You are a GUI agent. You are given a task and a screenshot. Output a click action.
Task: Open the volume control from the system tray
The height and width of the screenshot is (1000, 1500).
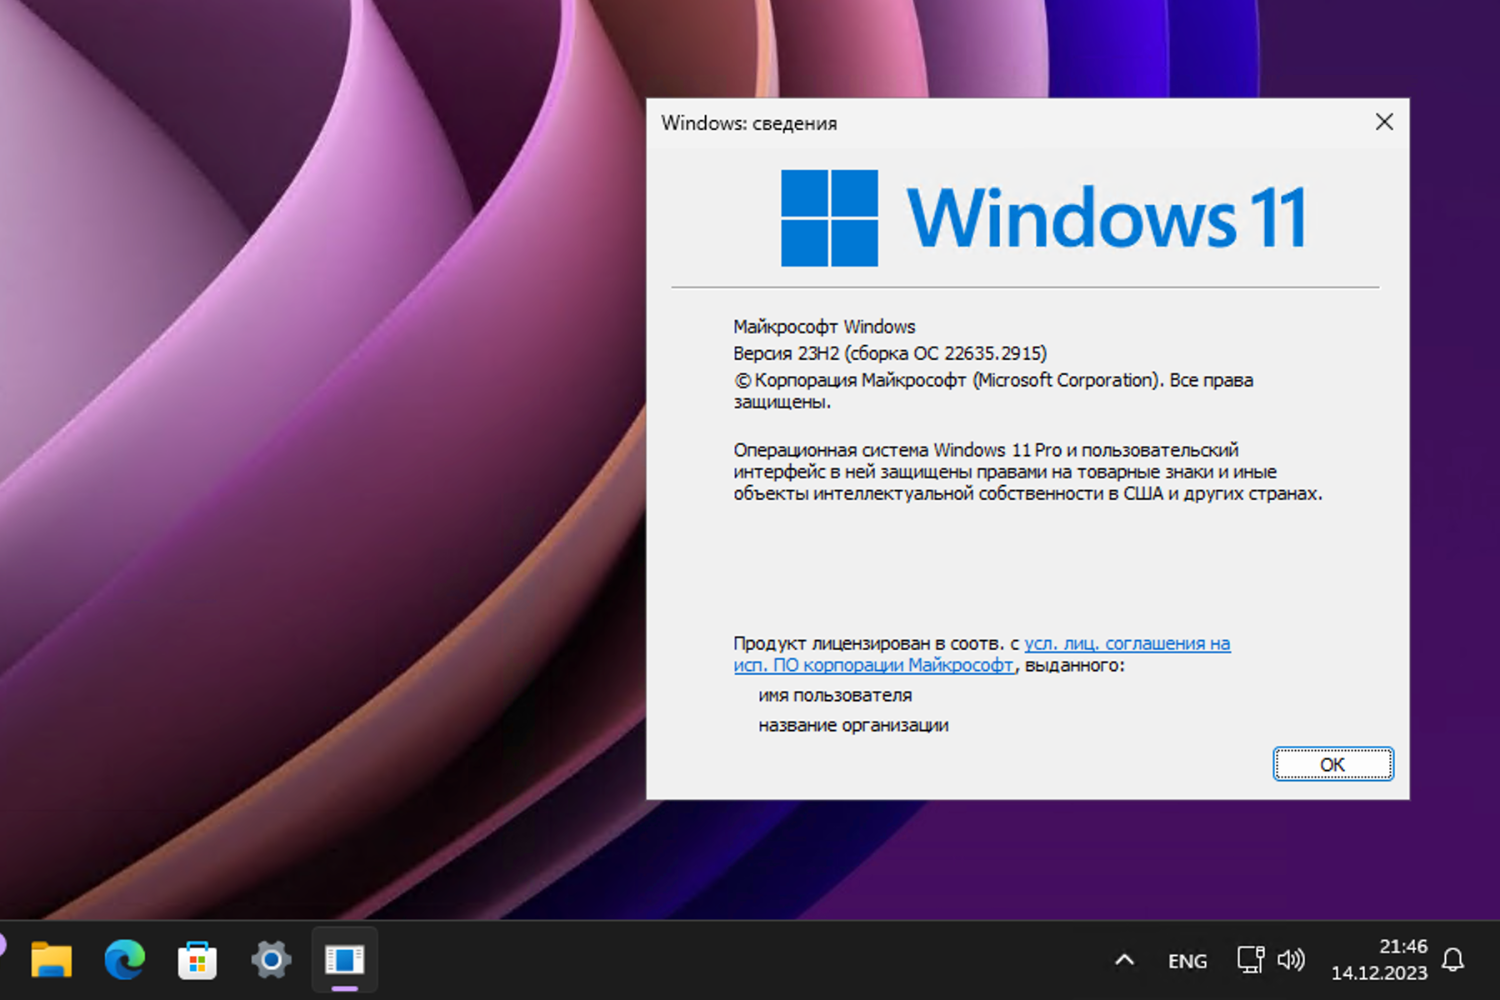tap(1292, 960)
